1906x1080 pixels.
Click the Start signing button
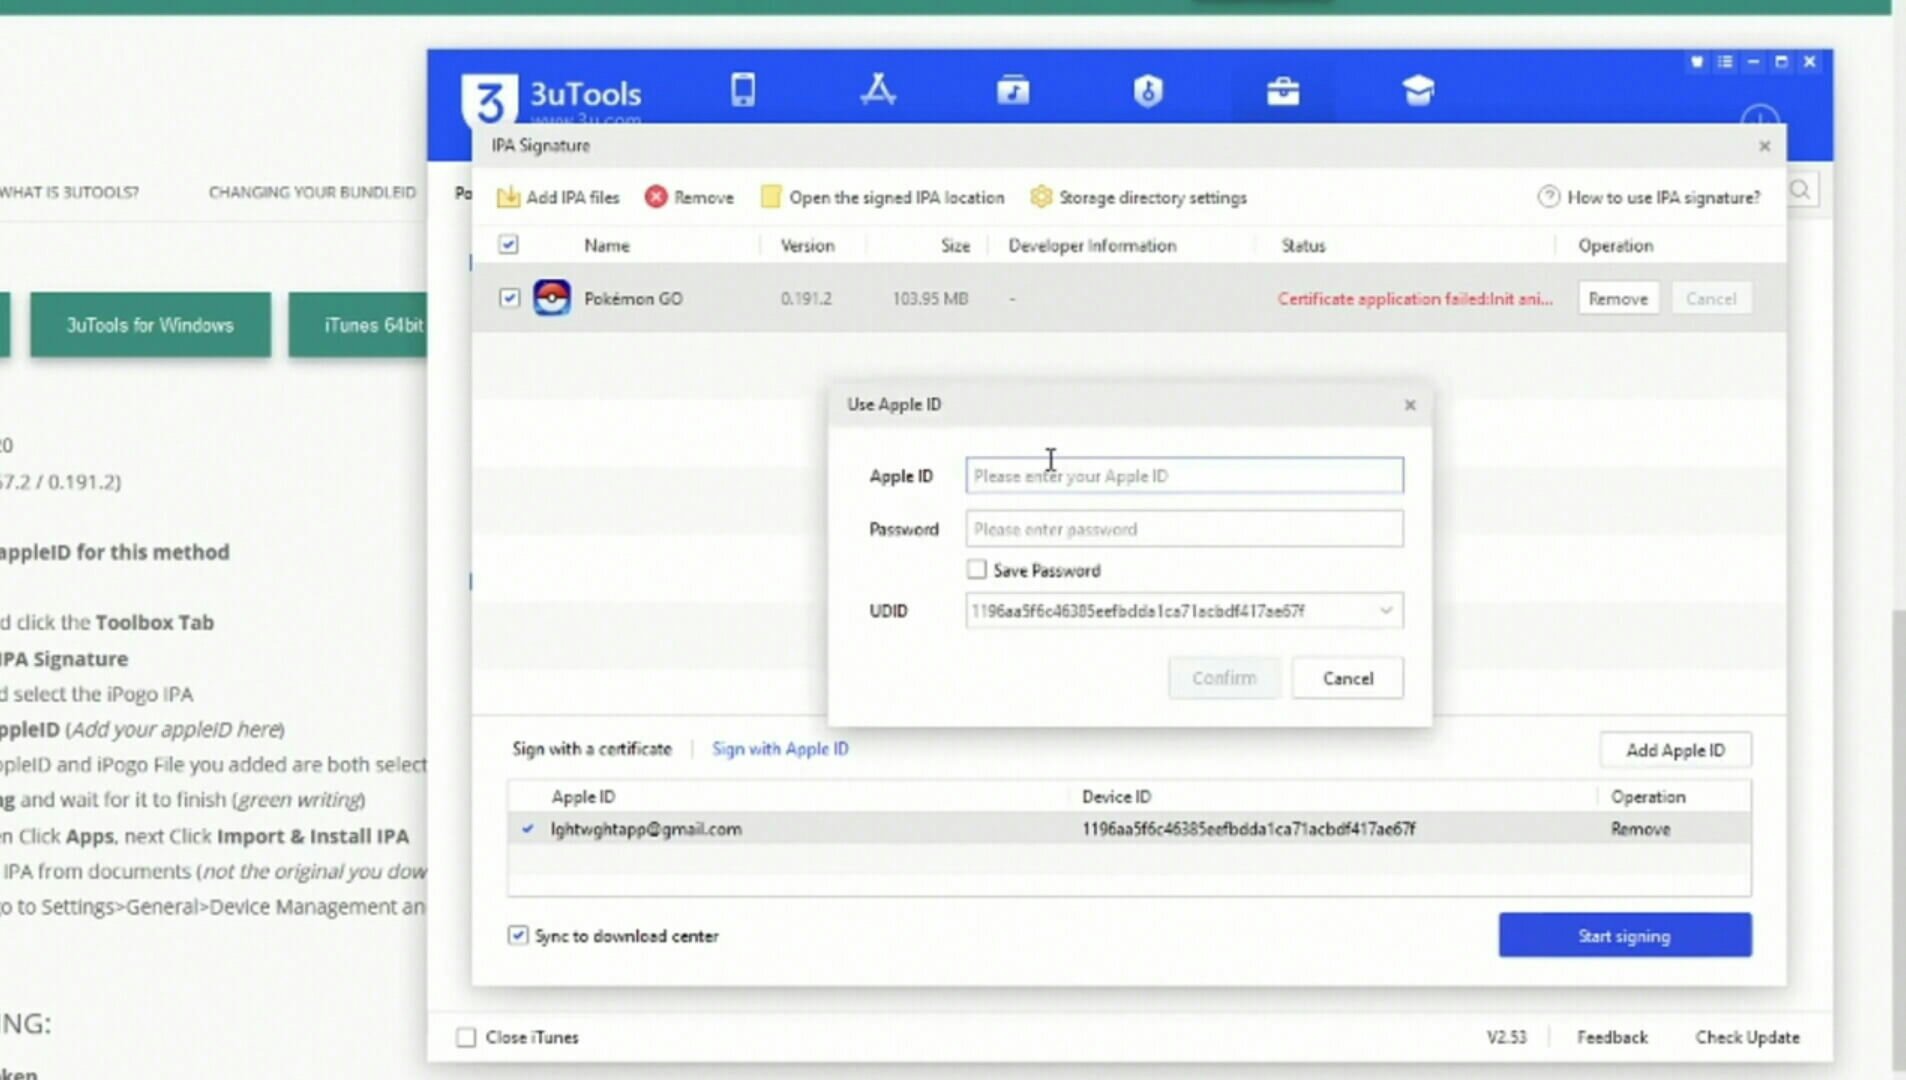click(1625, 936)
